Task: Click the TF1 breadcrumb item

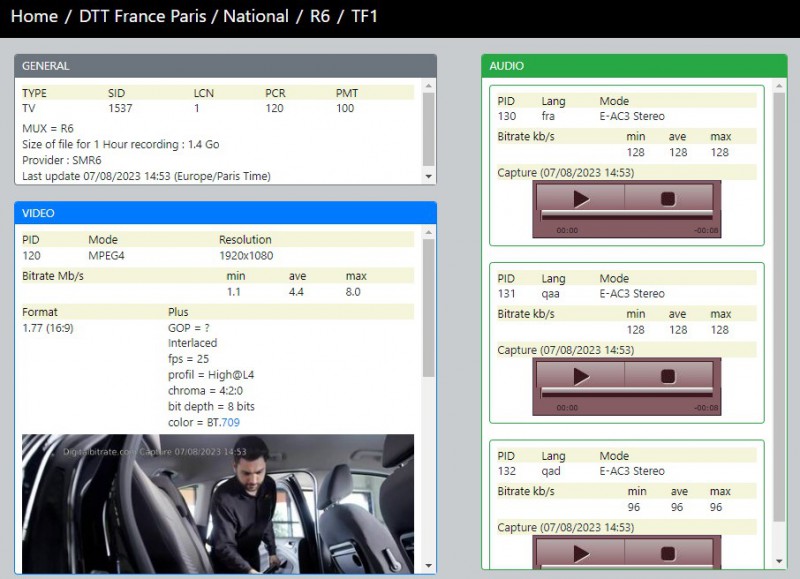Action: tap(364, 16)
